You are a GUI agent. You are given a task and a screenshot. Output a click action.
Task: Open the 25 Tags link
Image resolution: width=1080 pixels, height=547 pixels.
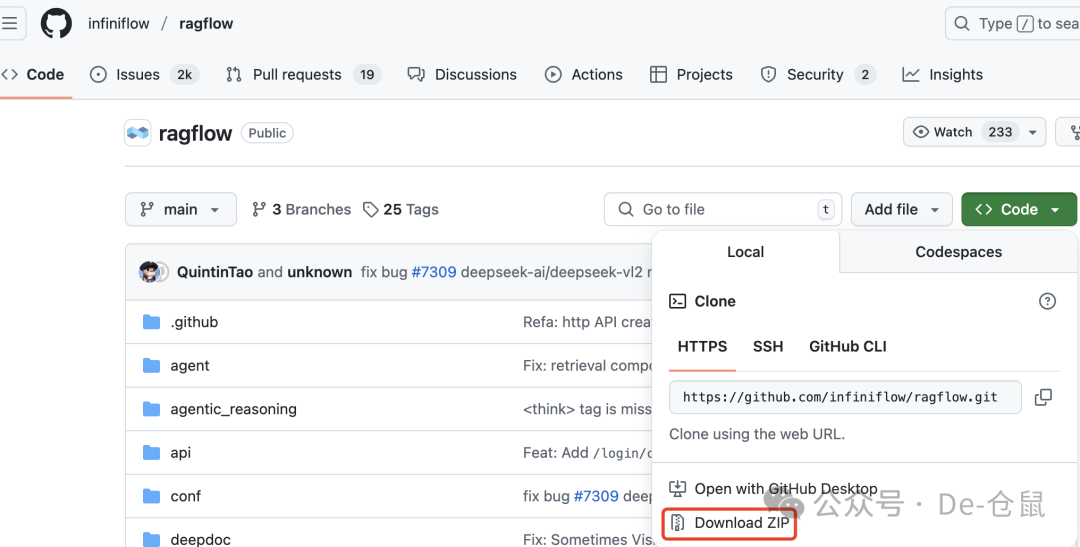(401, 209)
